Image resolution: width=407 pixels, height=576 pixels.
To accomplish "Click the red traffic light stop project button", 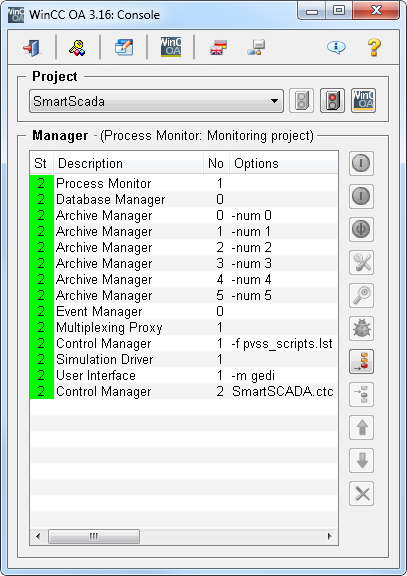I will coord(332,101).
